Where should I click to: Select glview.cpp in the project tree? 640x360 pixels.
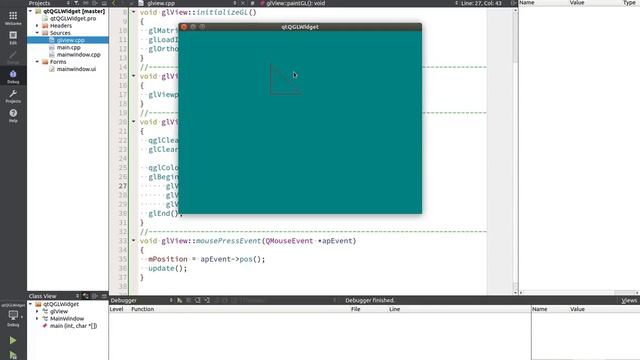coord(71,40)
